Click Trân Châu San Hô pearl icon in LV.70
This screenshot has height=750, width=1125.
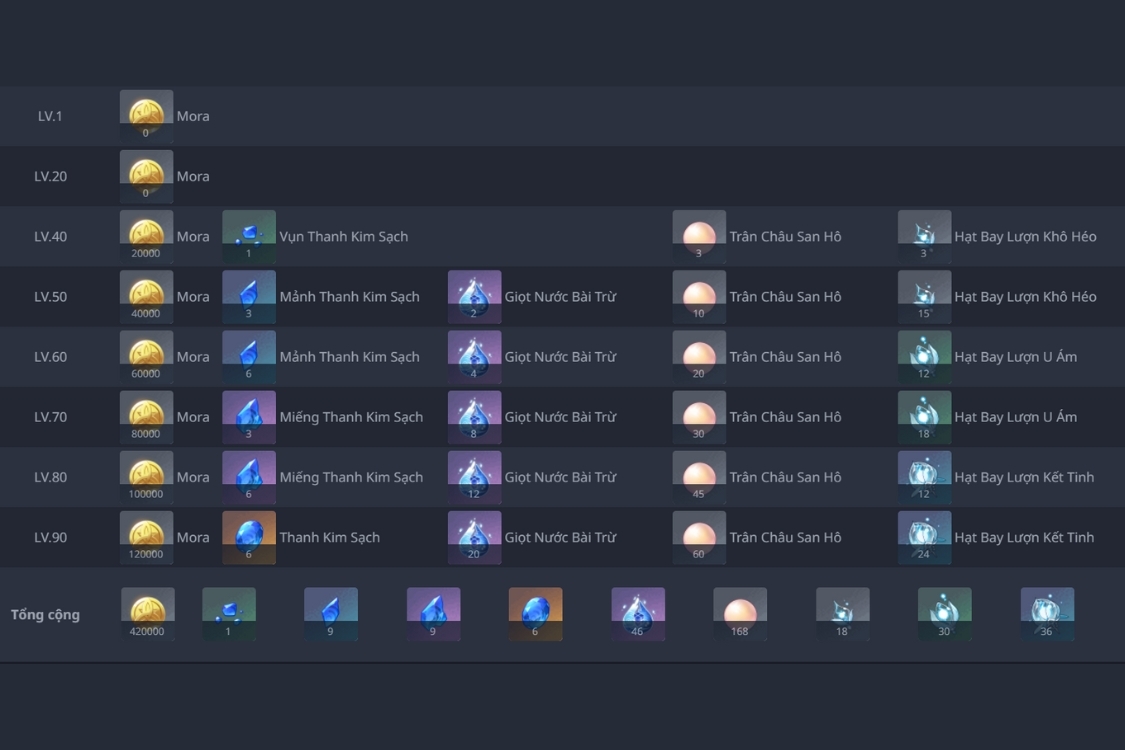tap(699, 417)
